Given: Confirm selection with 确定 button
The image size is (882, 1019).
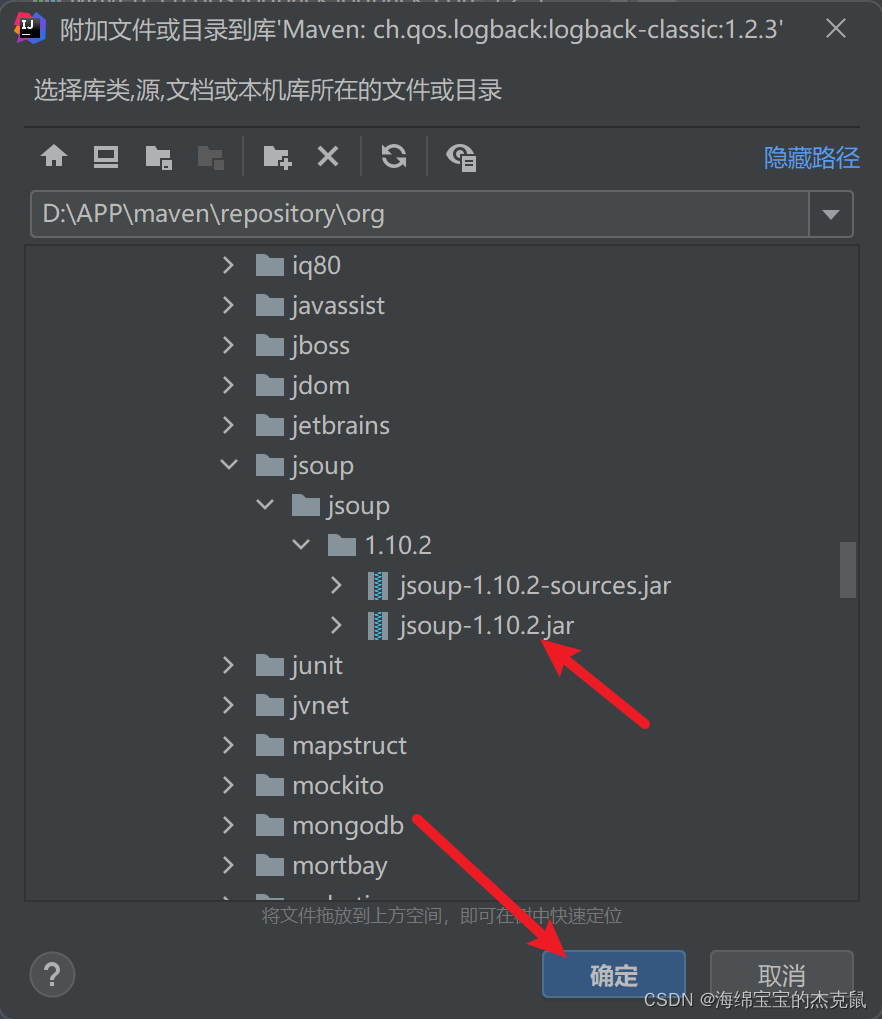Looking at the screenshot, I should click(x=613, y=974).
